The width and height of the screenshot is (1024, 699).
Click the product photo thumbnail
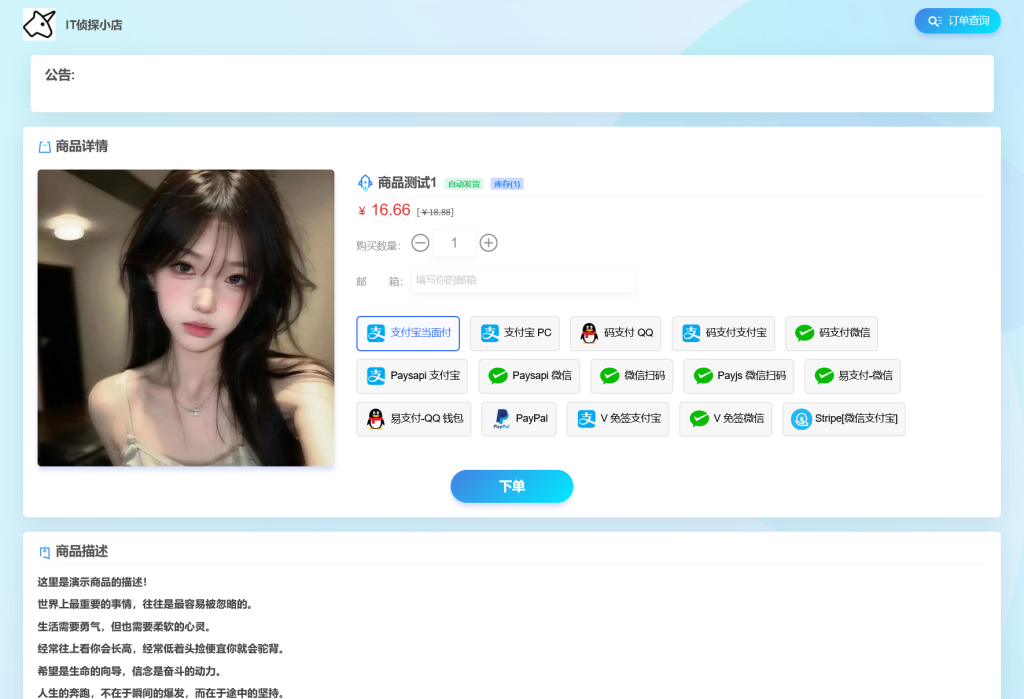[x=186, y=318]
